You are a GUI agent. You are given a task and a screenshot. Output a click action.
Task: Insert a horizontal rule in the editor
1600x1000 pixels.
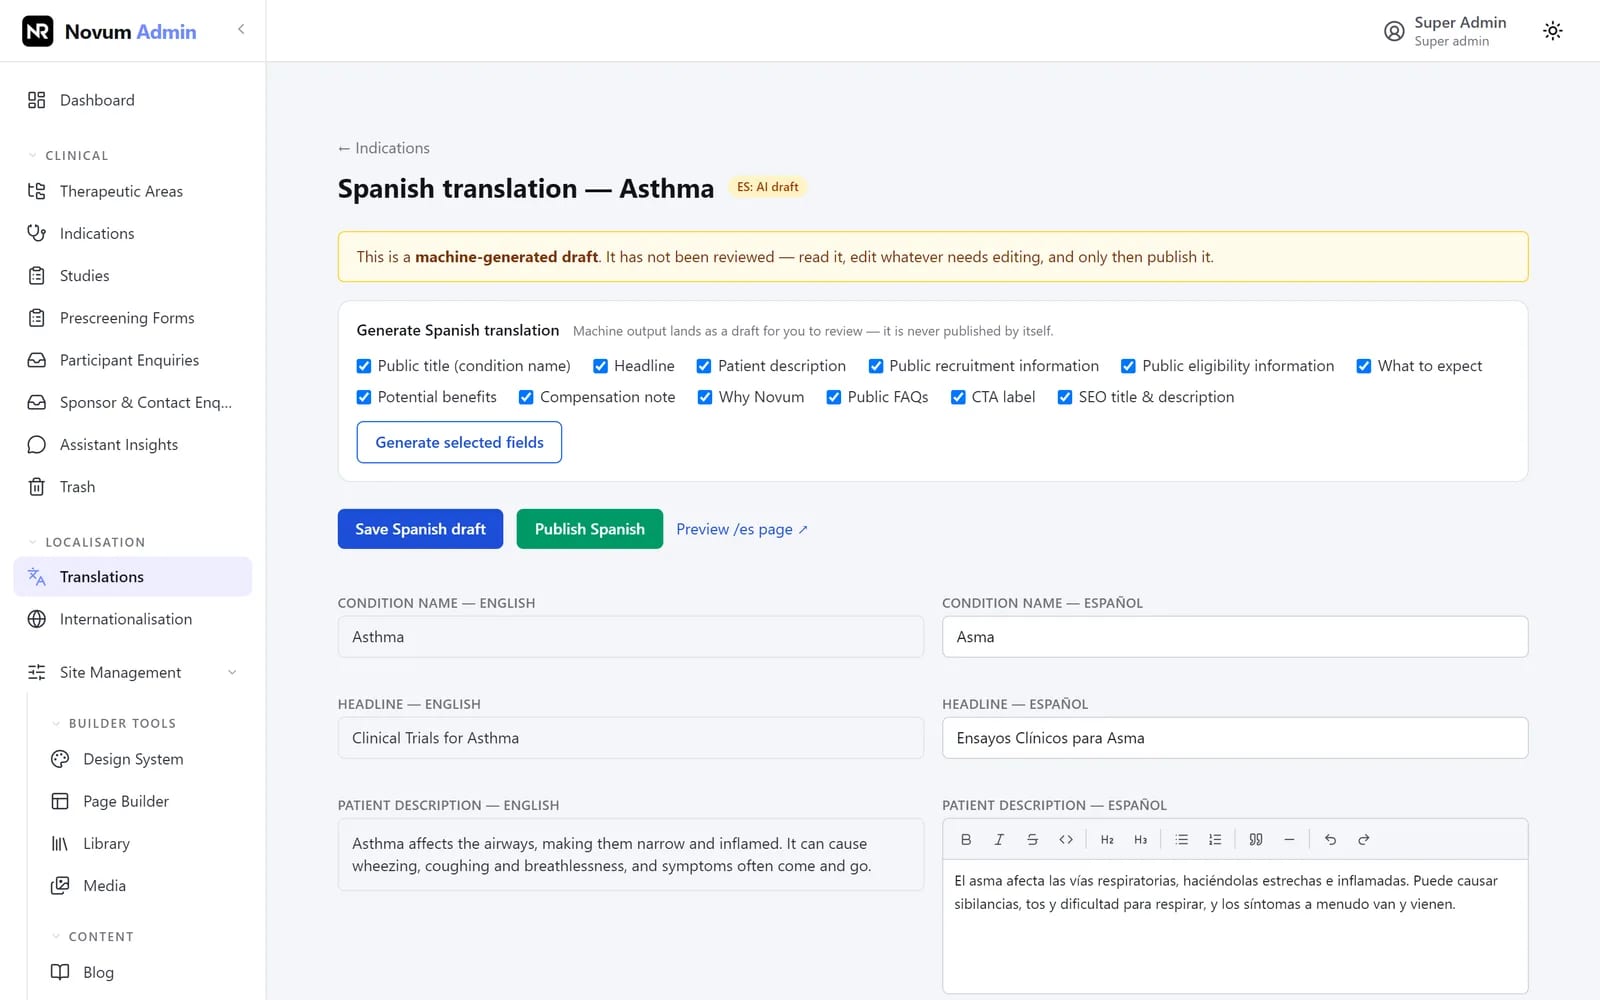point(1289,840)
